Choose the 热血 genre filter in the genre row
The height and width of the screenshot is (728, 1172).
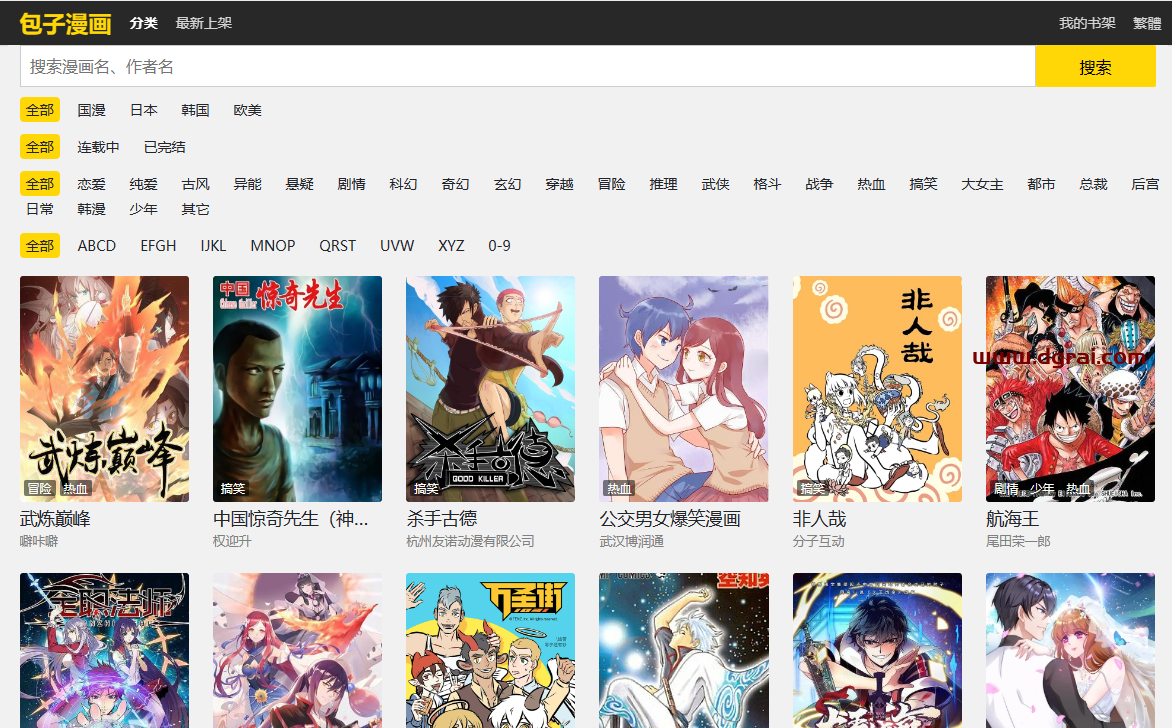[x=871, y=184]
